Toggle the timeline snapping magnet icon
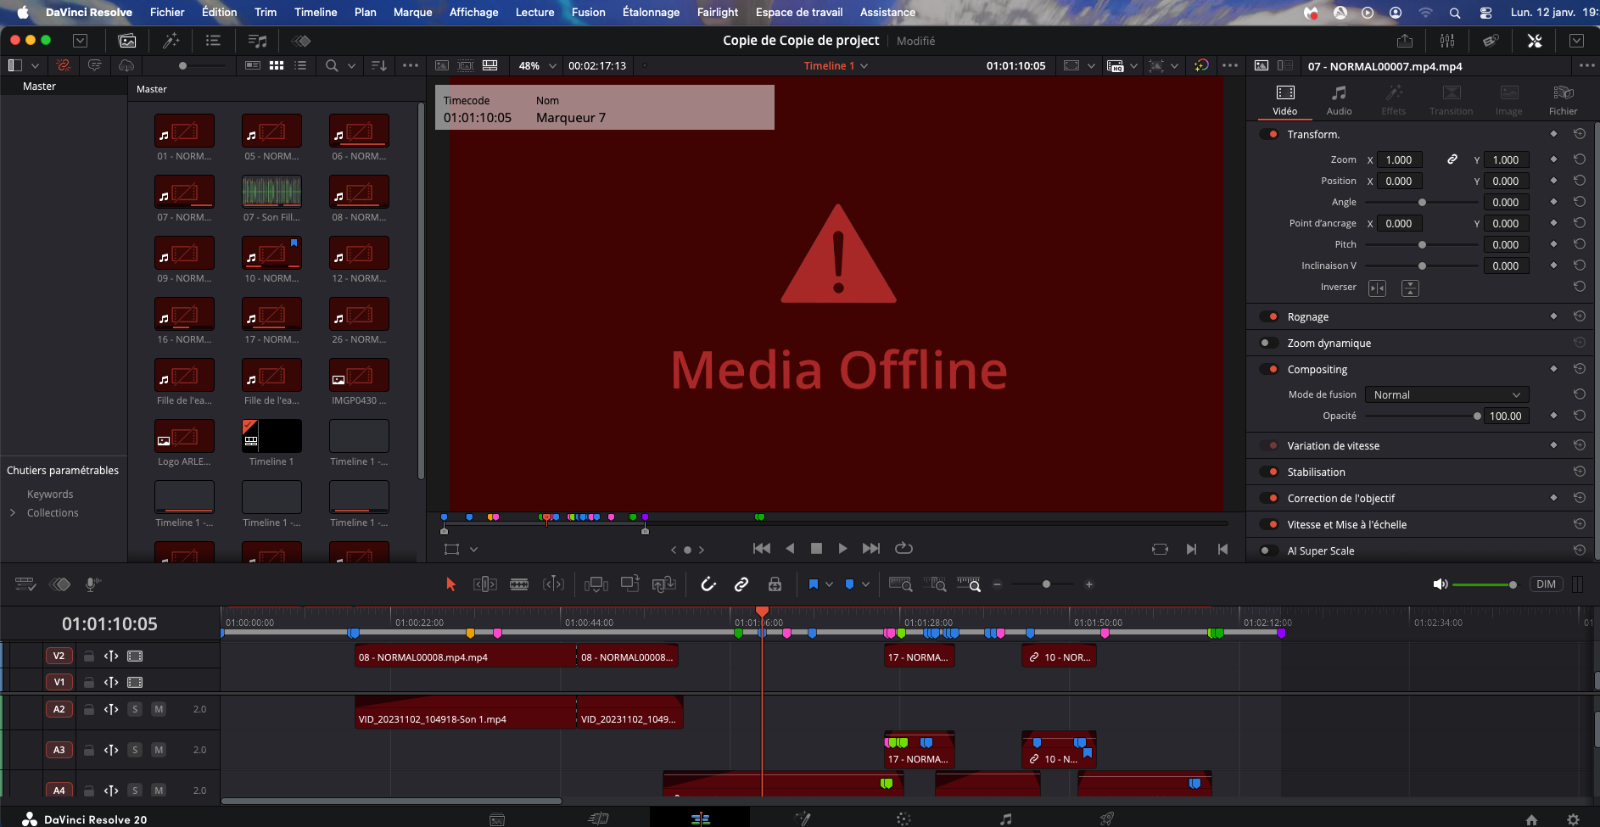The width and height of the screenshot is (1600, 827). (x=708, y=584)
